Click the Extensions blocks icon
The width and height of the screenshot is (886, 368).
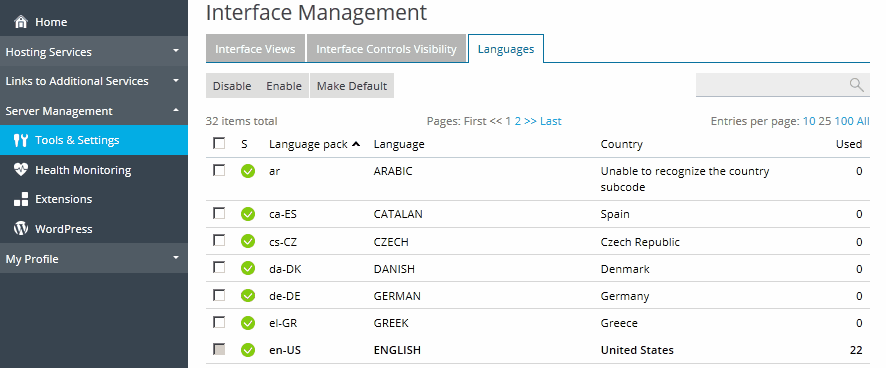point(21,199)
